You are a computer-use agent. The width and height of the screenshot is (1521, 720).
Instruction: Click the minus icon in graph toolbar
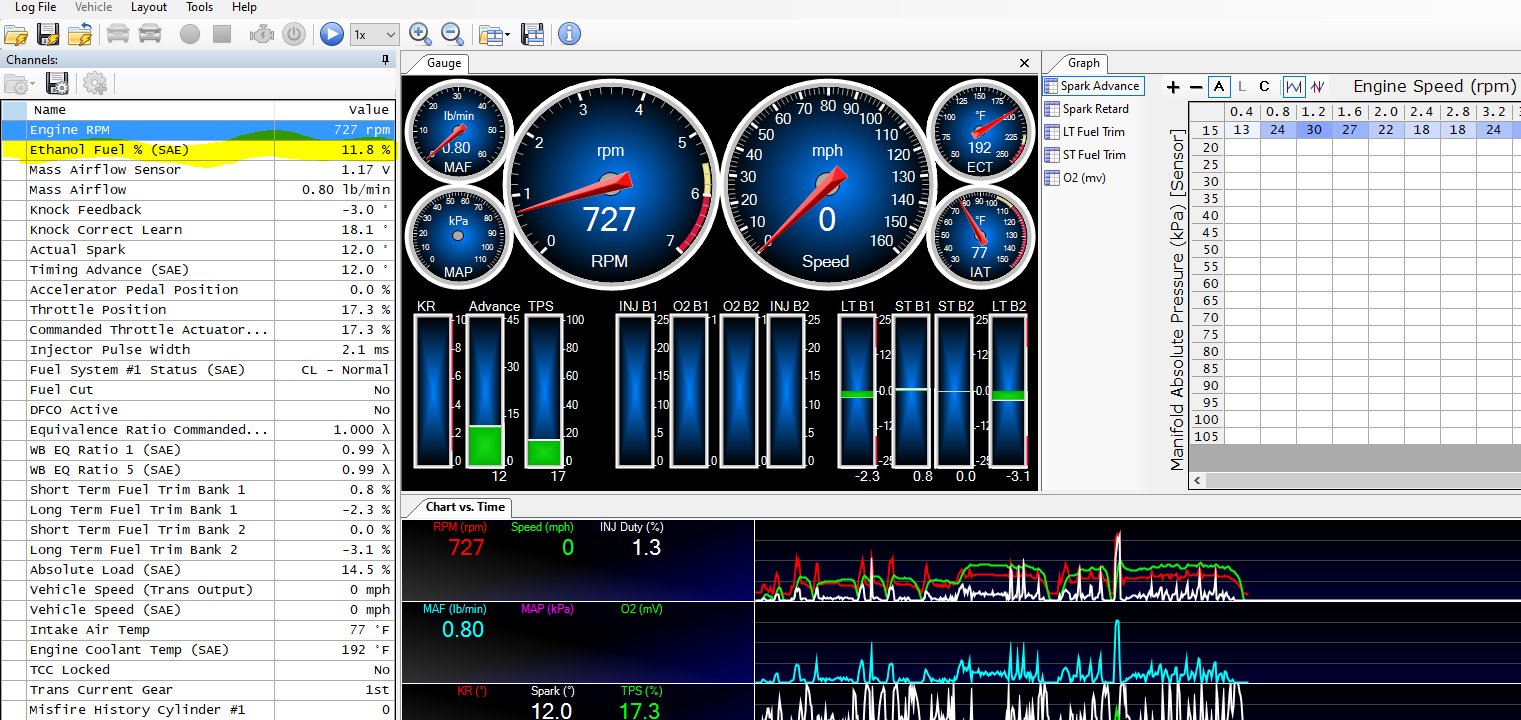point(1196,87)
